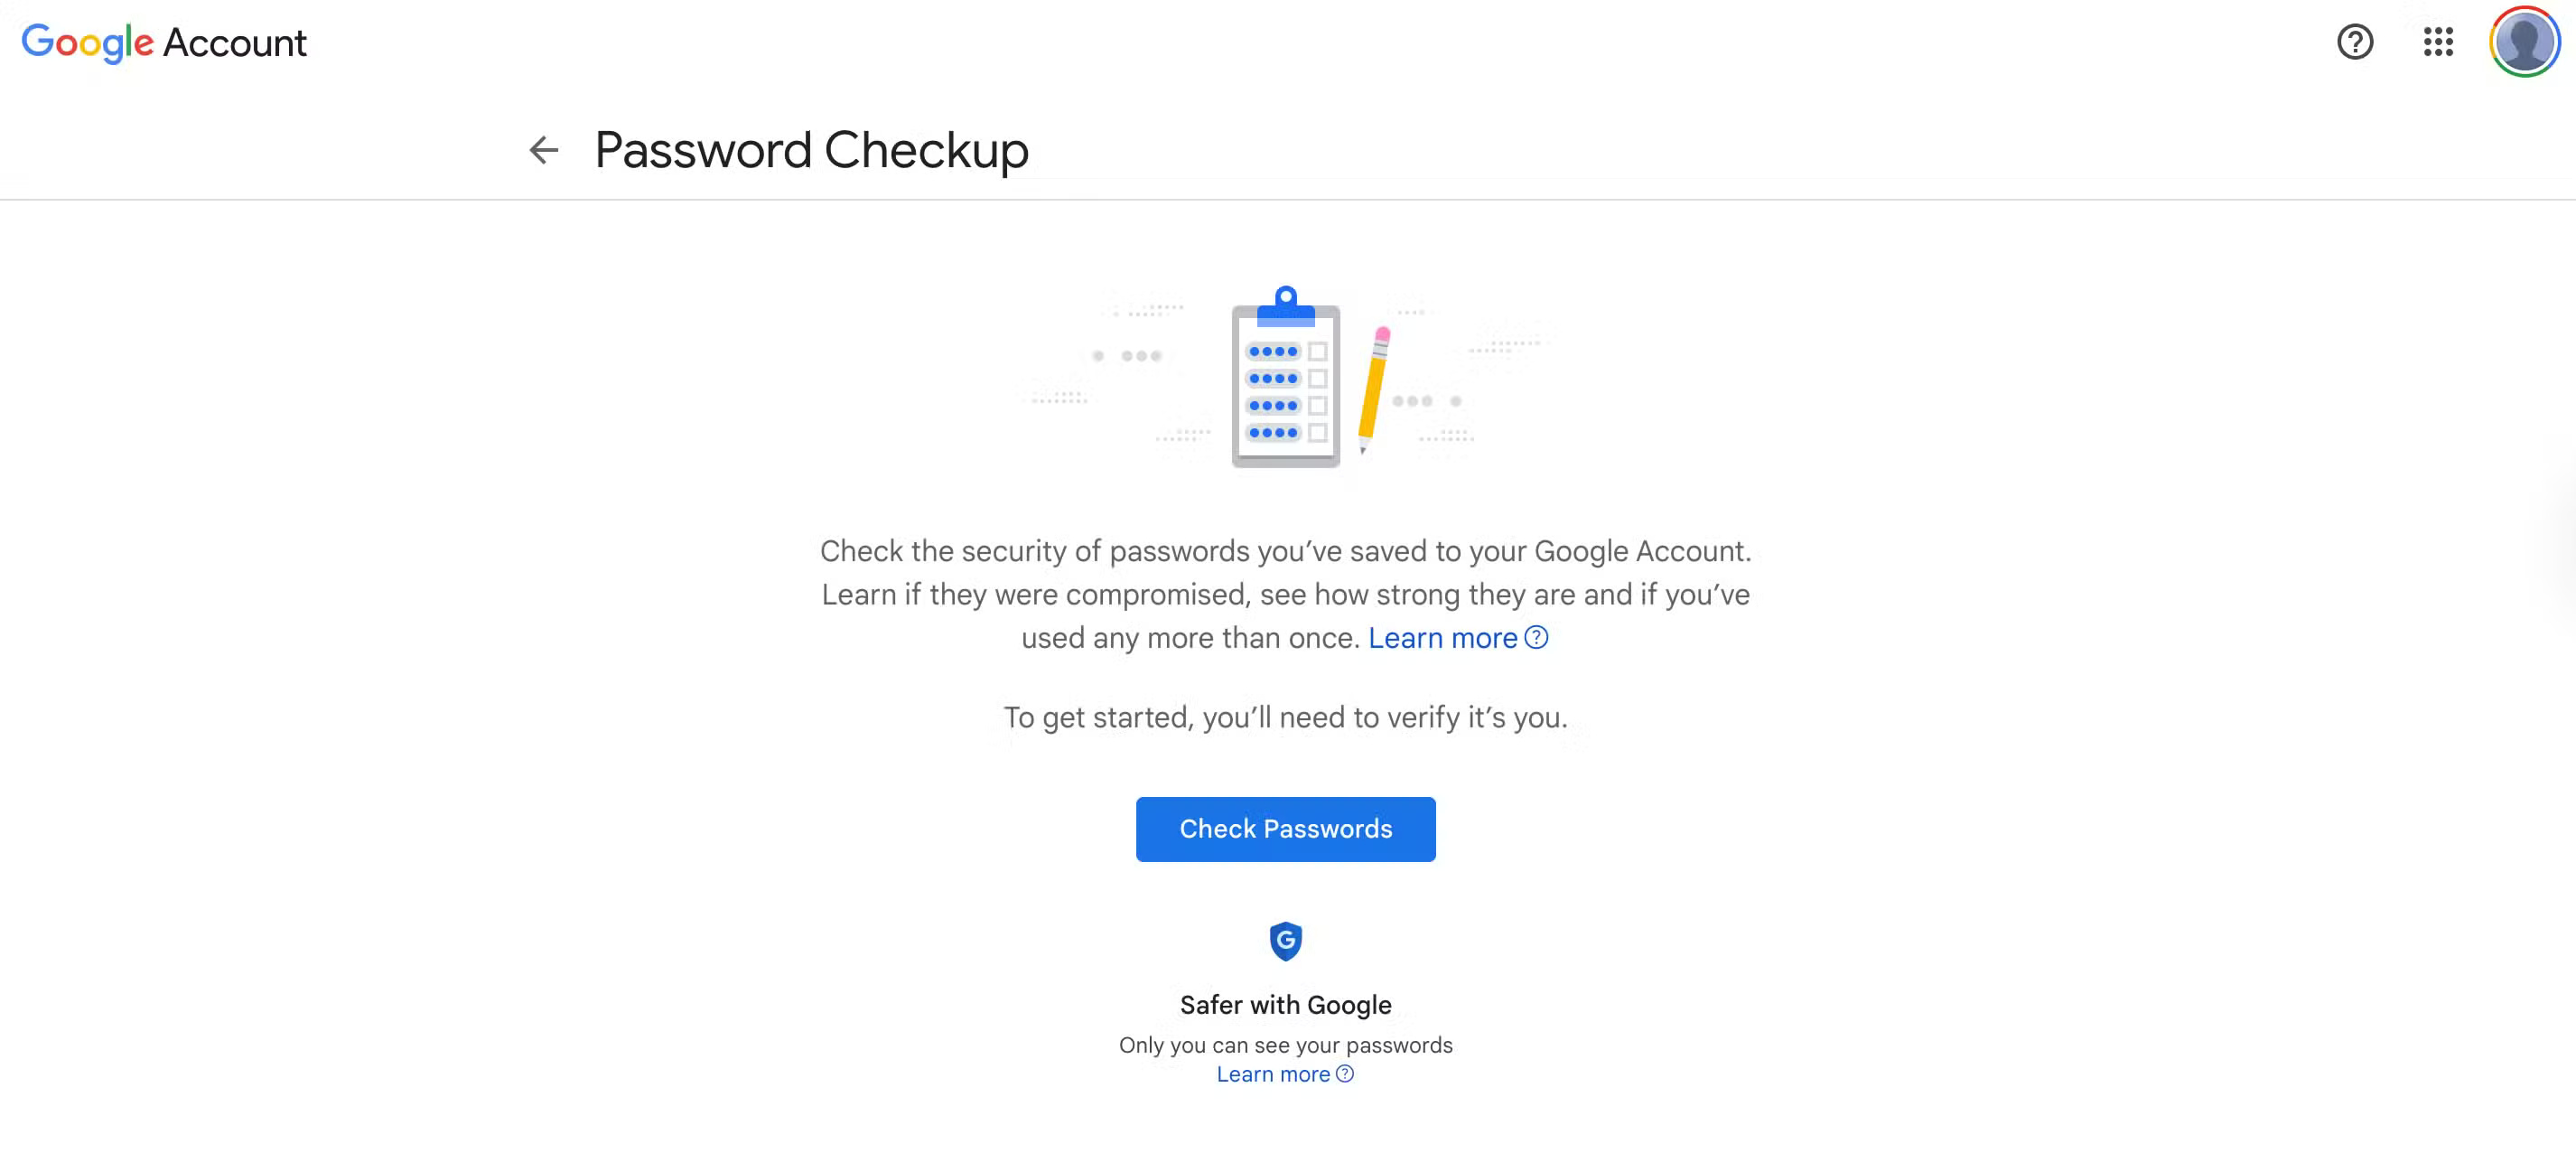Click Only you can see your passwords text
The image size is (2576, 1153).
[x=1286, y=1045]
